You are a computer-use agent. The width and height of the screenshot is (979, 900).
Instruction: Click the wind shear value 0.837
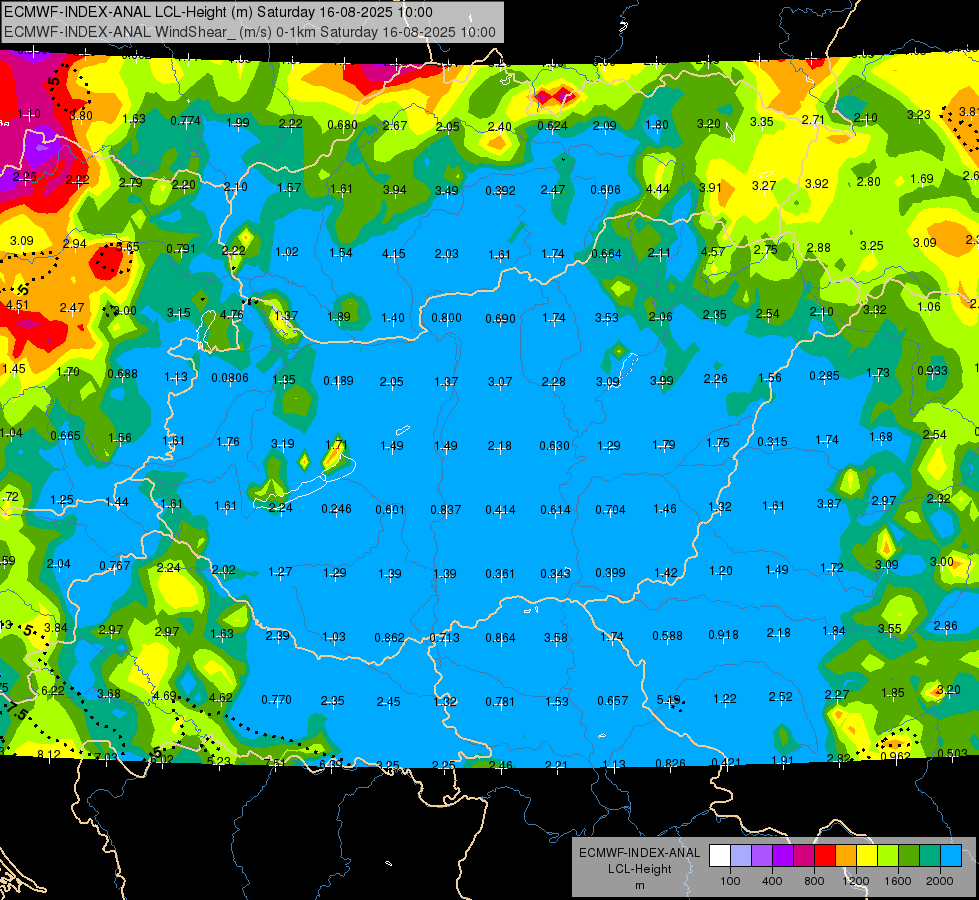point(446,510)
